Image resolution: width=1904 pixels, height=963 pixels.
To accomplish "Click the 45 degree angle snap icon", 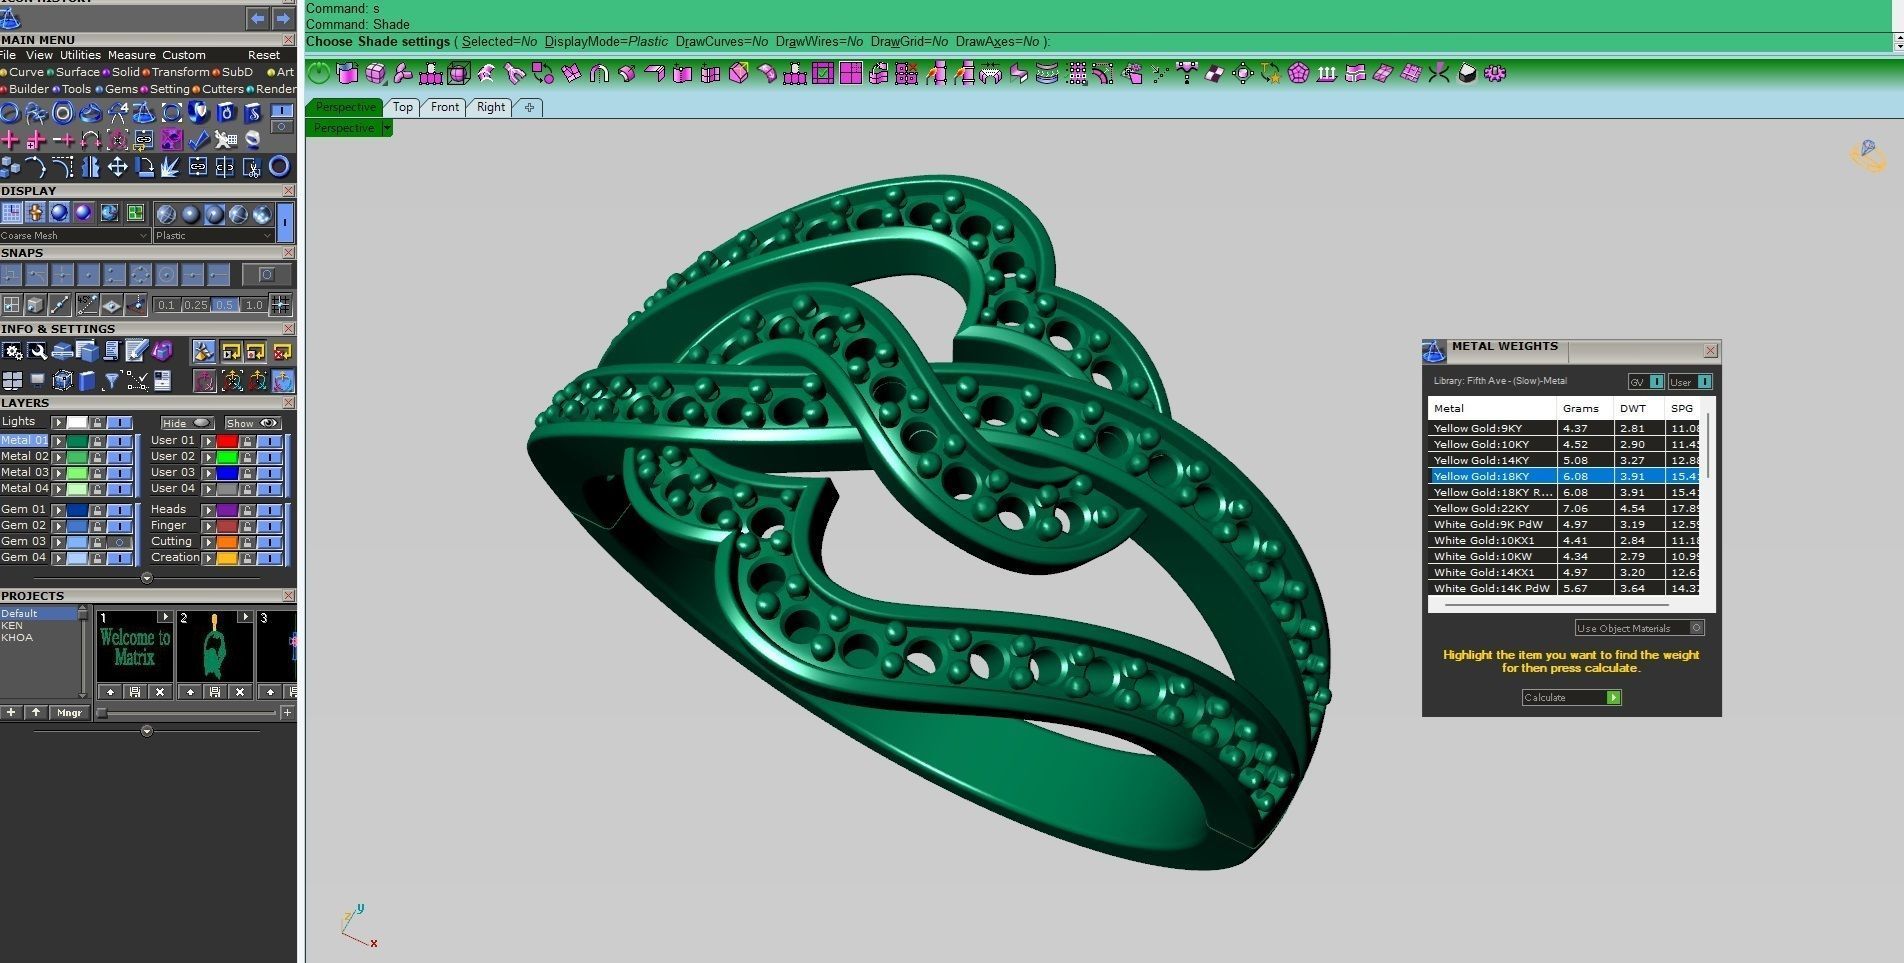I will (x=86, y=304).
